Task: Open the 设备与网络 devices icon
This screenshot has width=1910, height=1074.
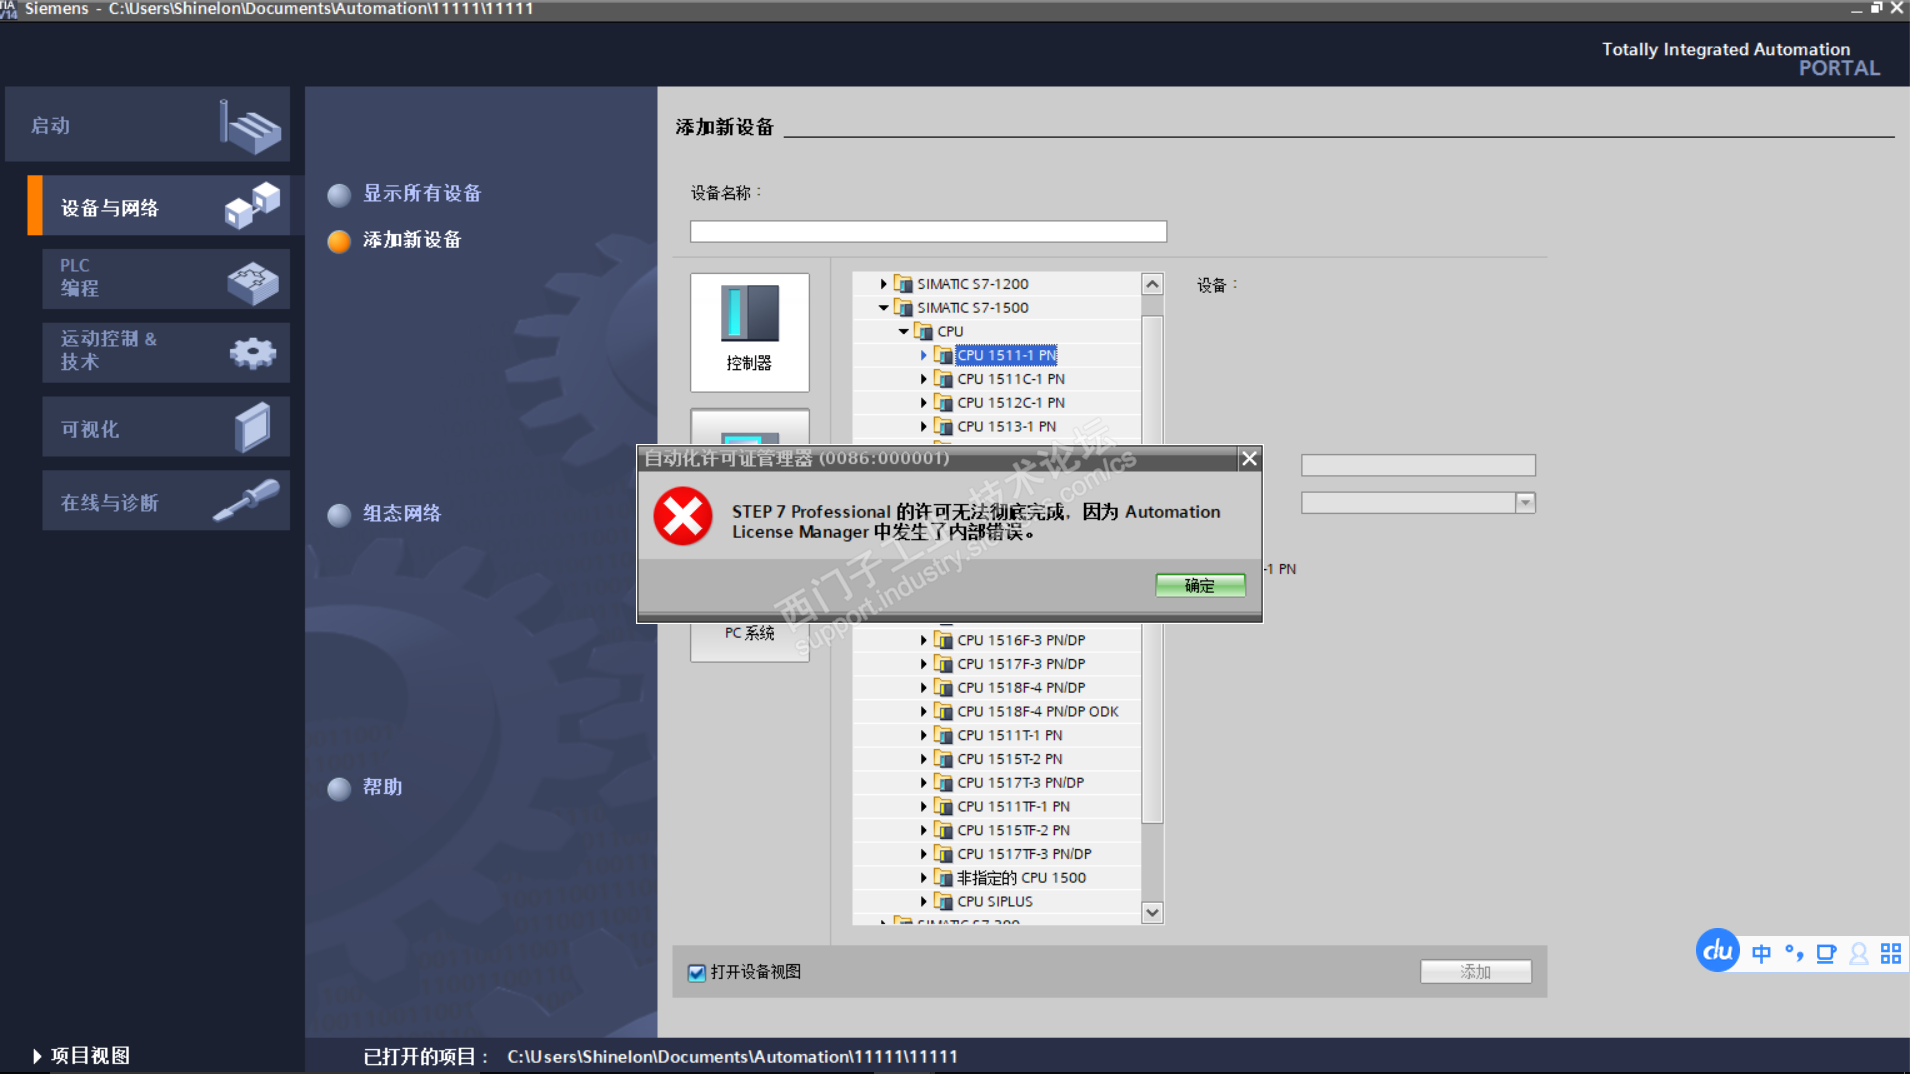Action: coord(252,205)
